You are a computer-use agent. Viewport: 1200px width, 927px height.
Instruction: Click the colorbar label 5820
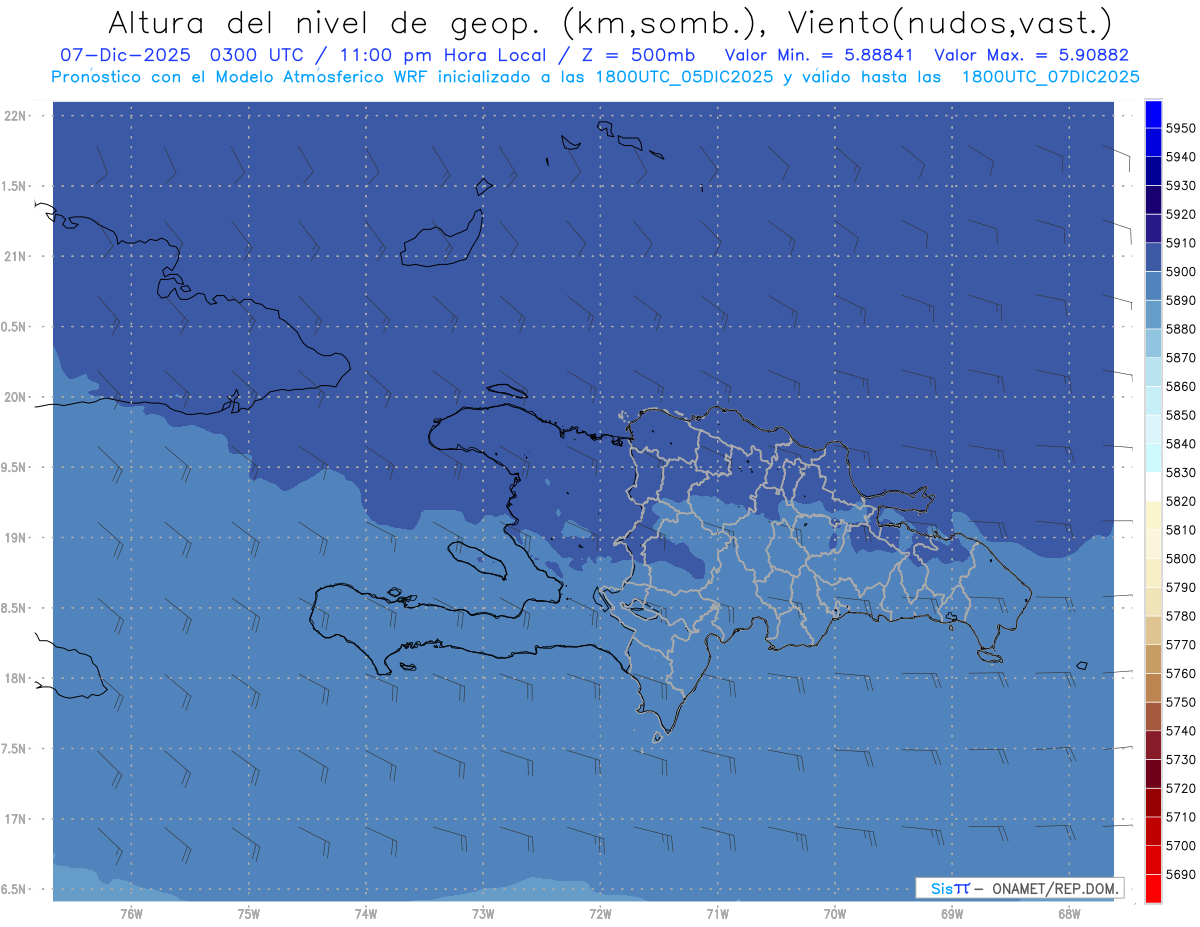tap(1180, 501)
